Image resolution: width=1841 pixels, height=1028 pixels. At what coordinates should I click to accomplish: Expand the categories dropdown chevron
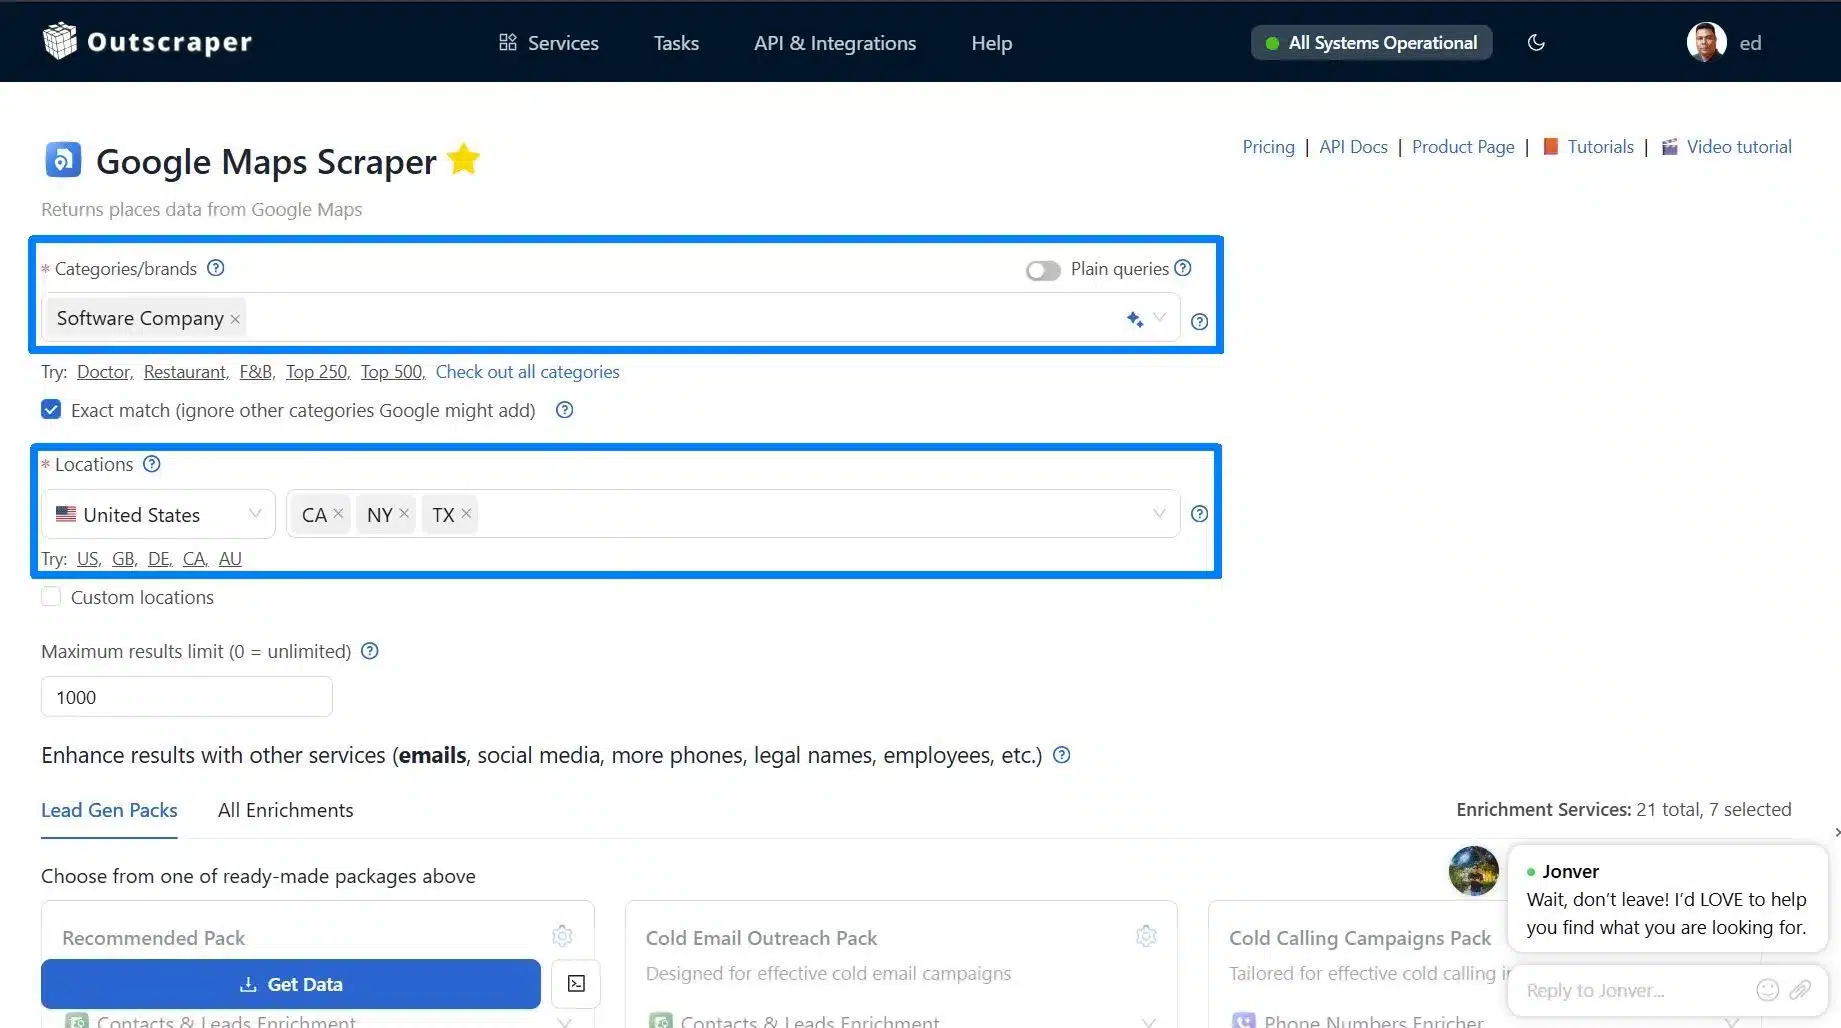pyautogui.click(x=1160, y=318)
